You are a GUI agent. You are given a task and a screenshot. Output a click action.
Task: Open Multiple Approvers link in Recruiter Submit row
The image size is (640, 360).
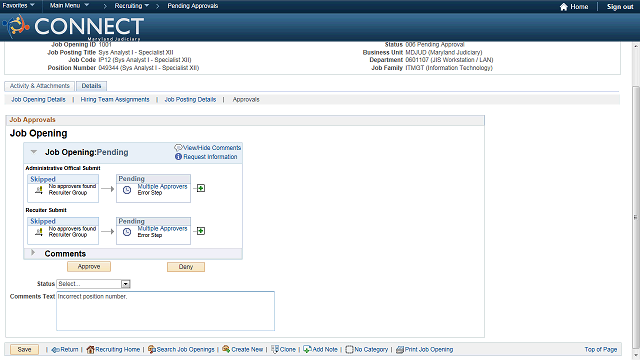(x=162, y=229)
